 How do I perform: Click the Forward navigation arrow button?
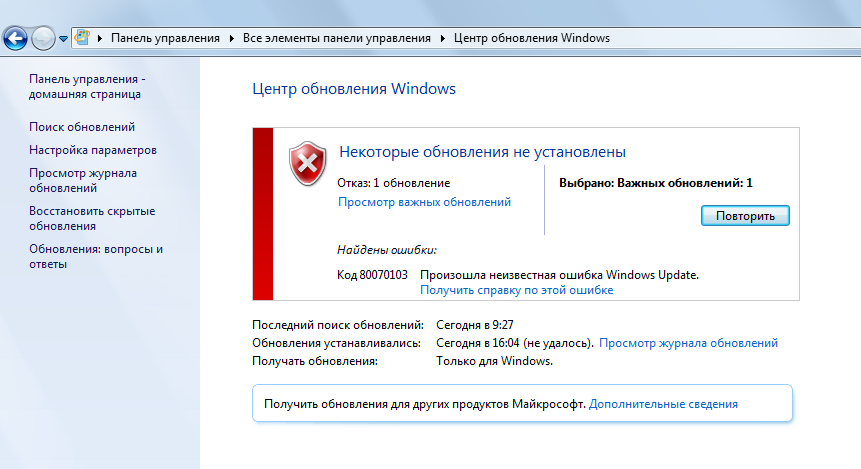(x=43, y=38)
